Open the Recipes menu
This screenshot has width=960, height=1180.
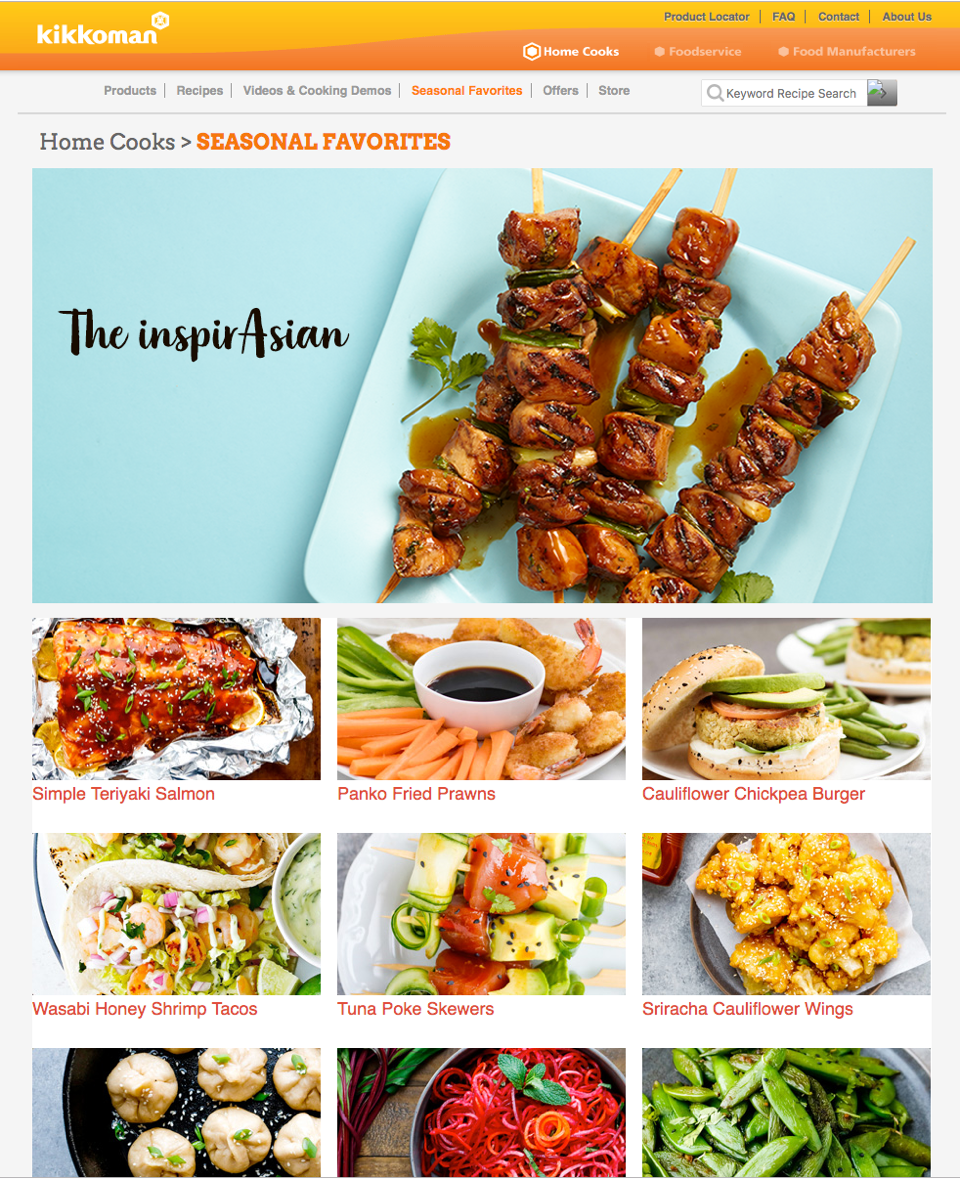(x=199, y=90)
